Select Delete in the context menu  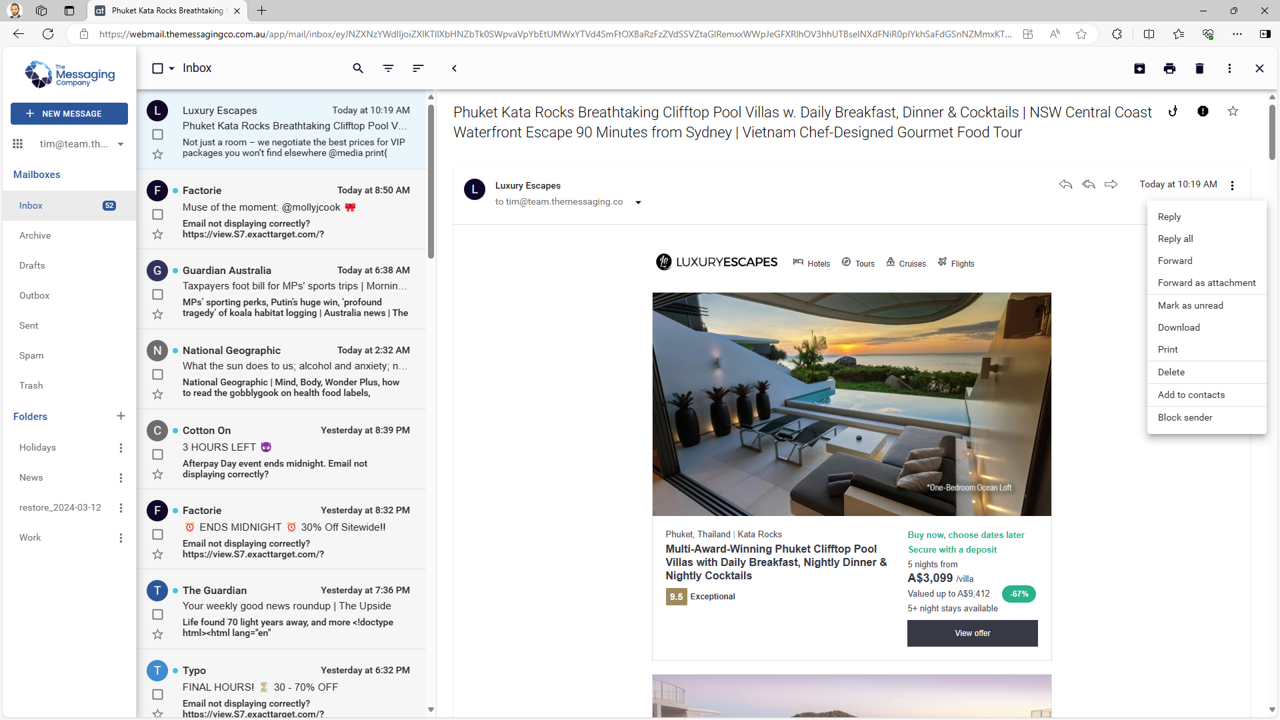[x=1207, y=372]
